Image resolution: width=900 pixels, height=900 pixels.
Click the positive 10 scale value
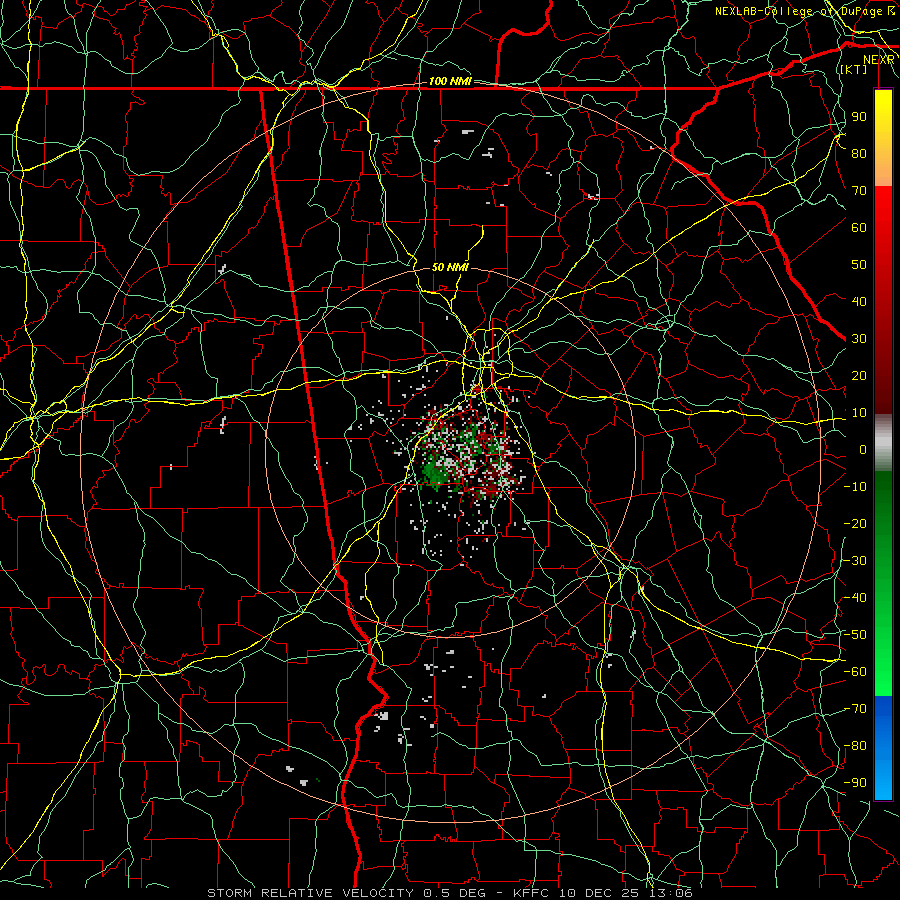[859, 413]
